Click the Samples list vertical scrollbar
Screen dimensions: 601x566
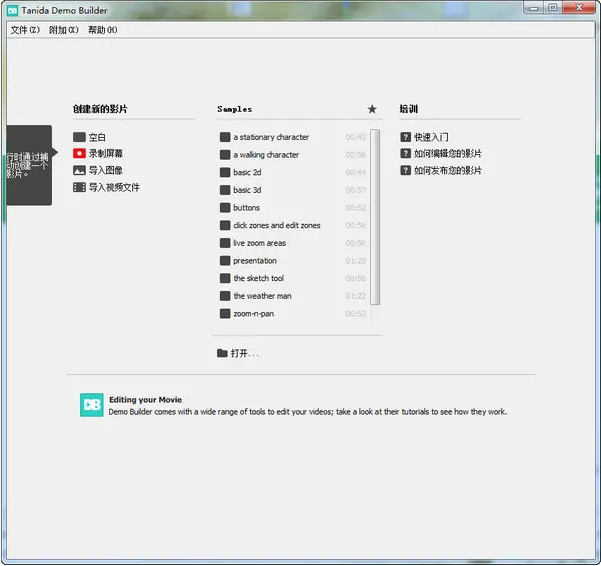click(375, 217)
